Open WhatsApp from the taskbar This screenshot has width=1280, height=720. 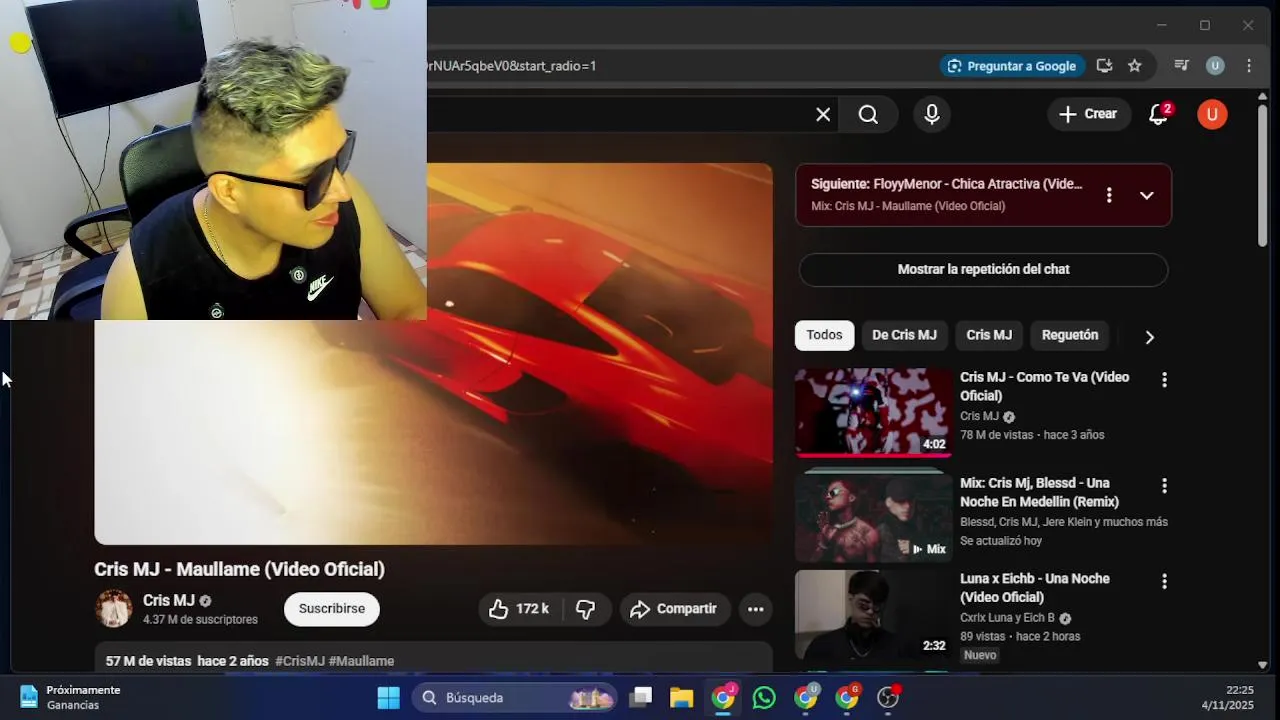tap(764, 697)
